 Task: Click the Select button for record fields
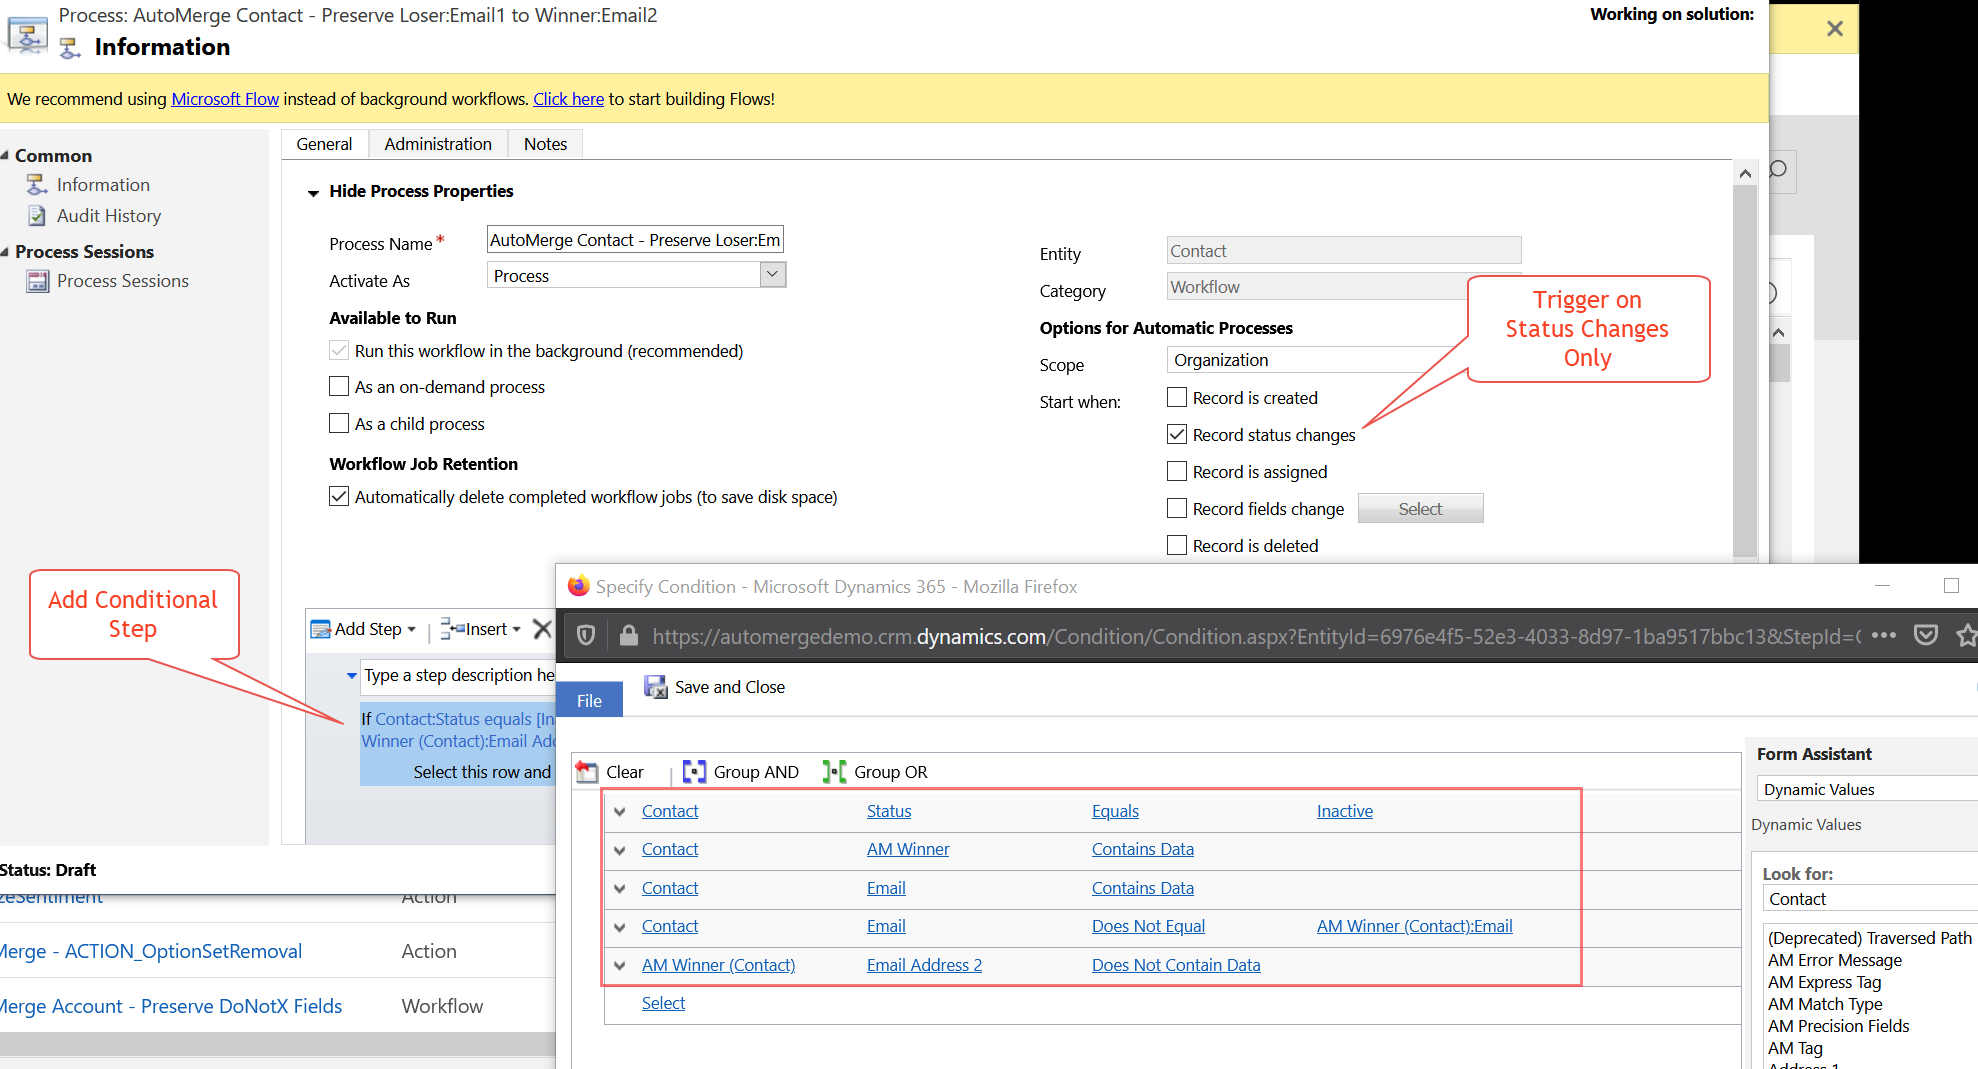pos(1420,509)
